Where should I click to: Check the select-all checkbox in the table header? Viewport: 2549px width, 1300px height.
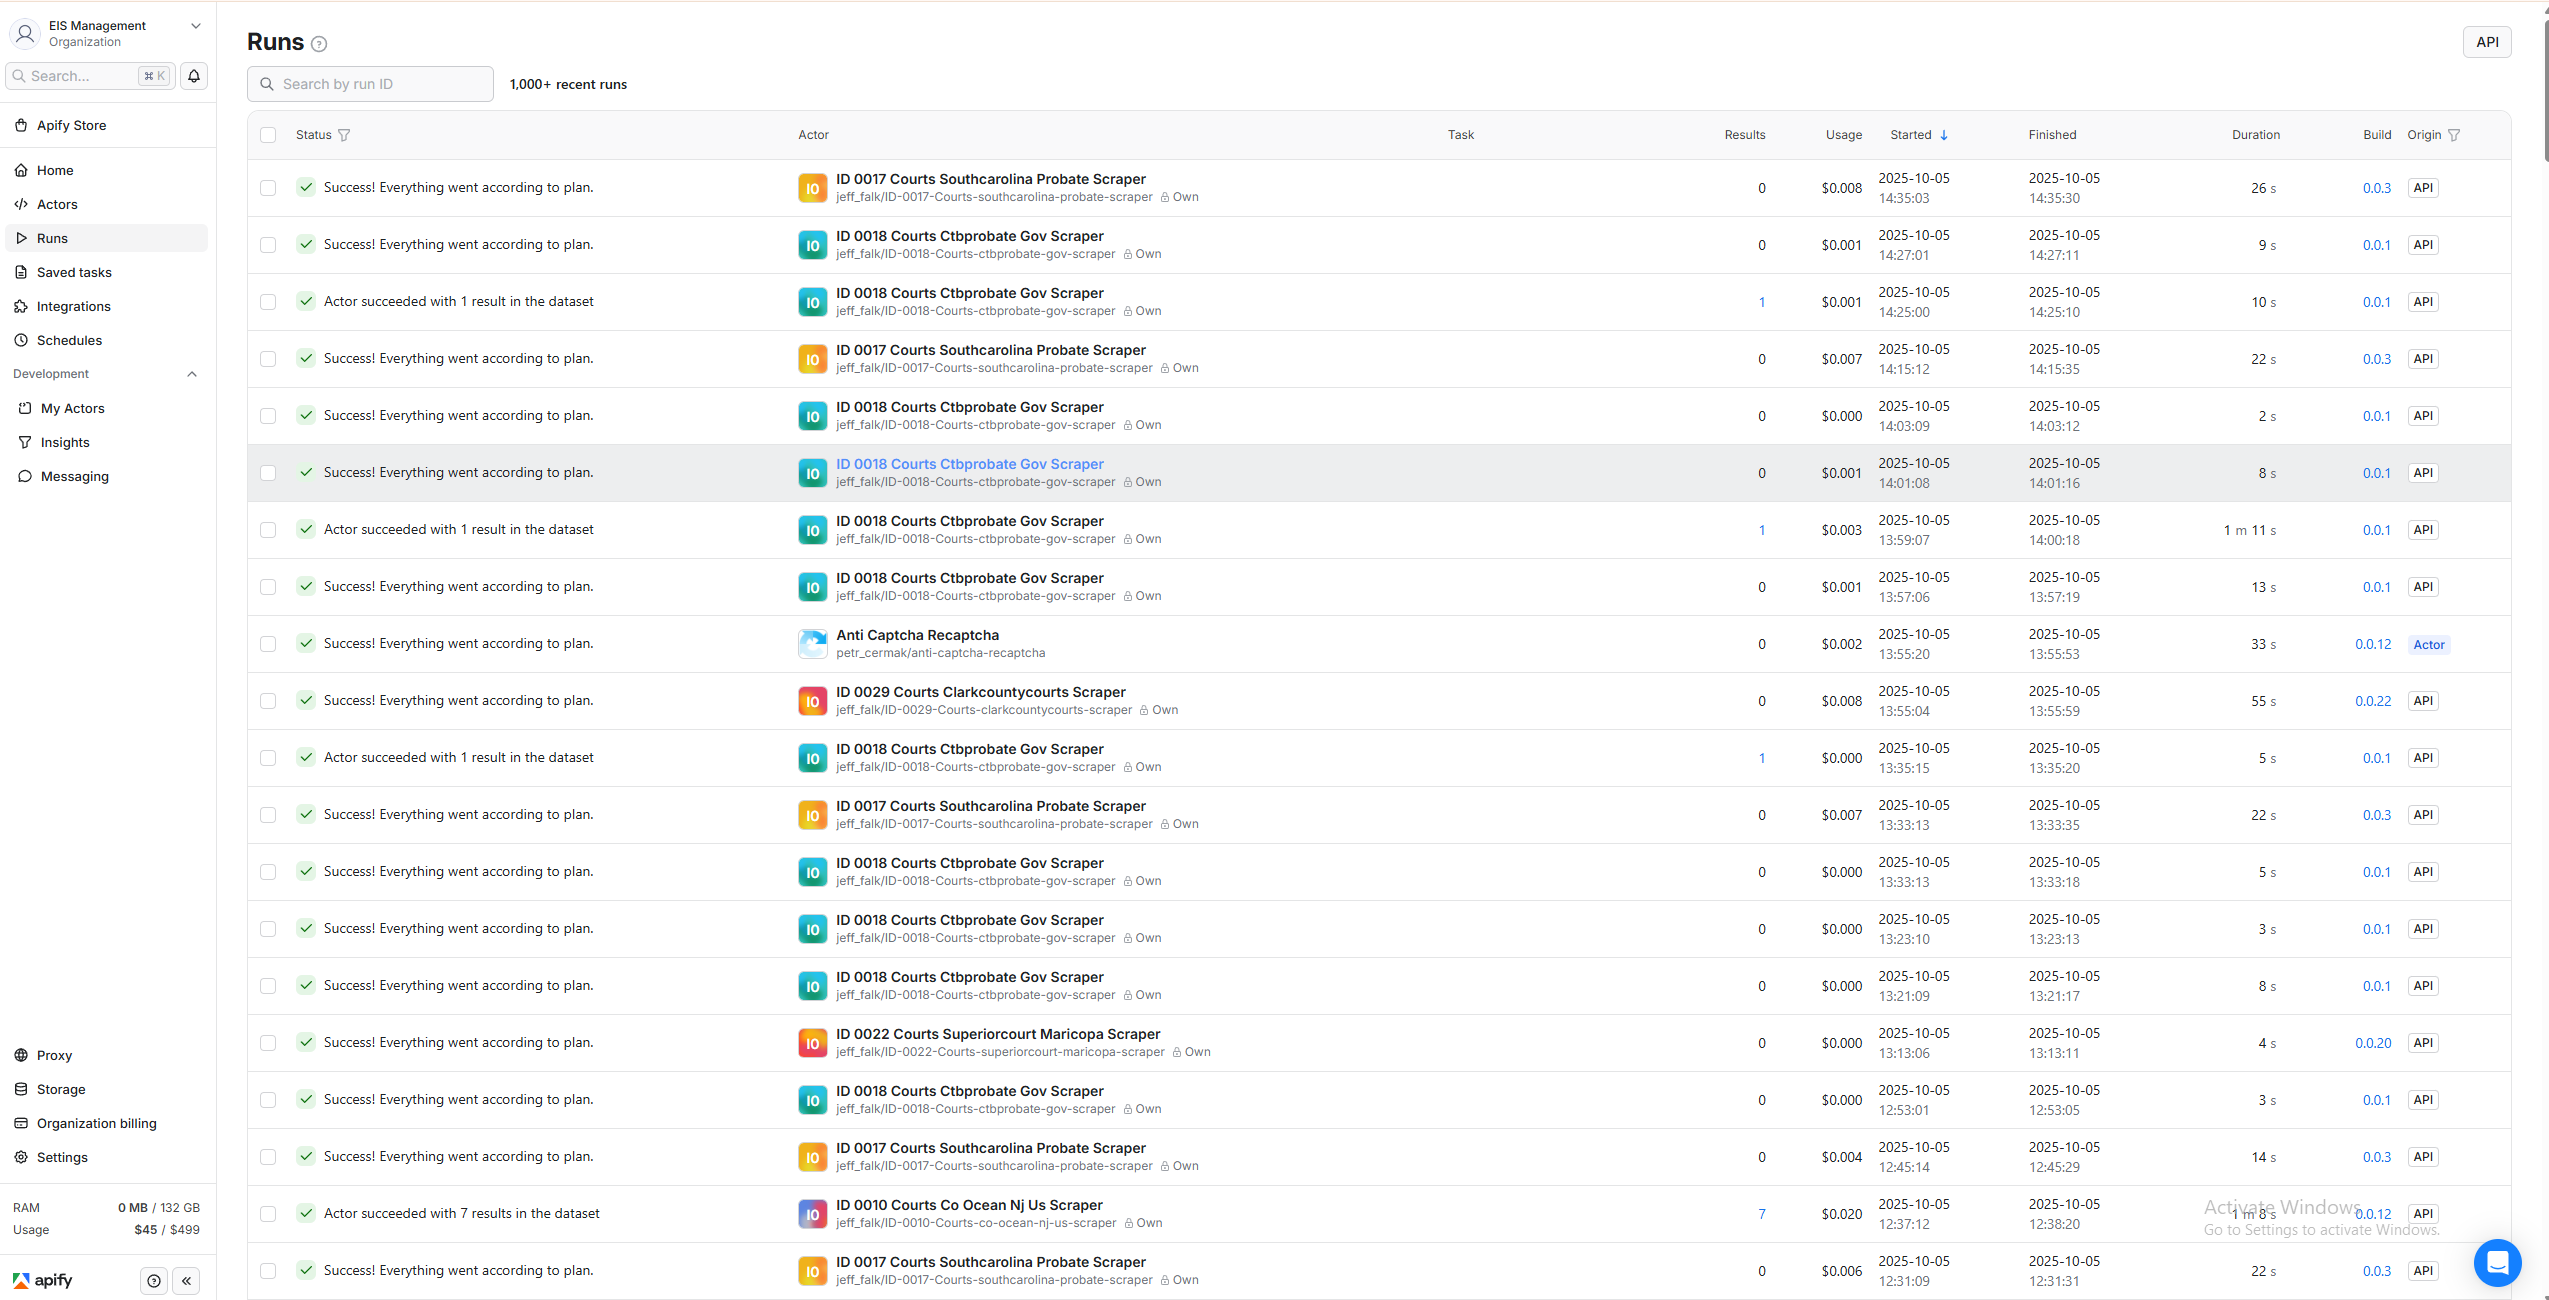pos(268,134)
